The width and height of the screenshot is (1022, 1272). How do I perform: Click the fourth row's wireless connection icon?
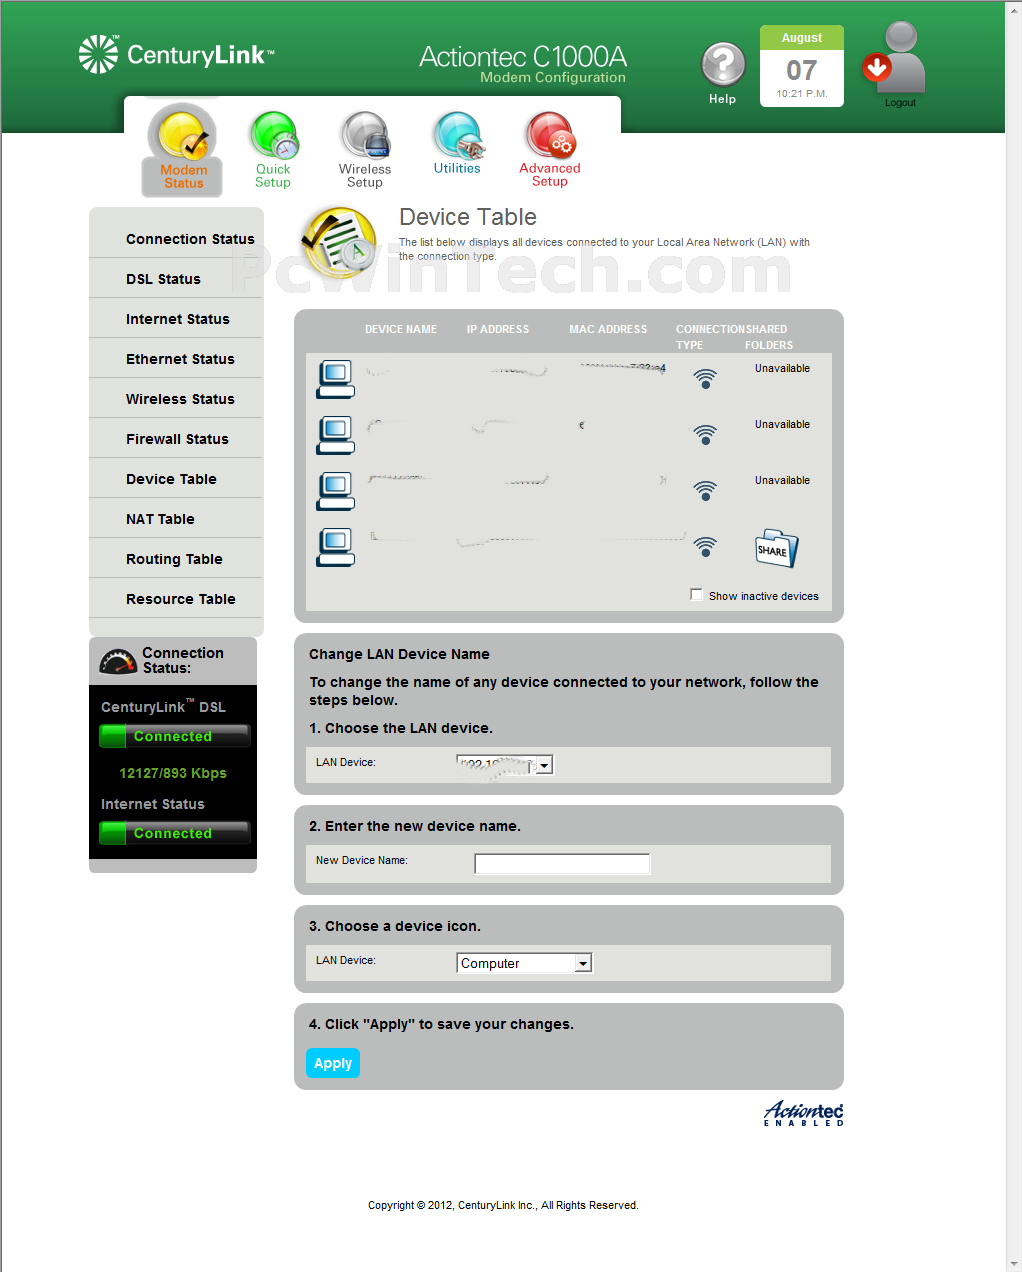point(706,547)
